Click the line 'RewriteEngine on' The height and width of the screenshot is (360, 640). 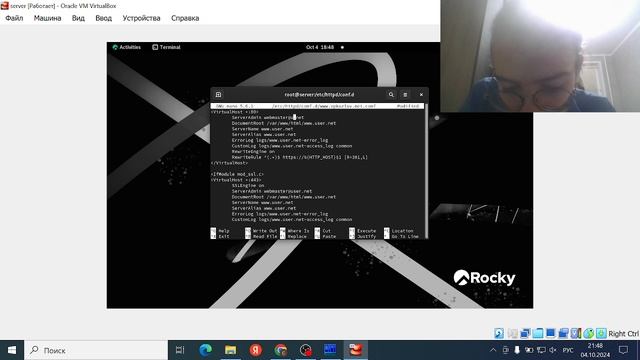(x=253, y=151)
